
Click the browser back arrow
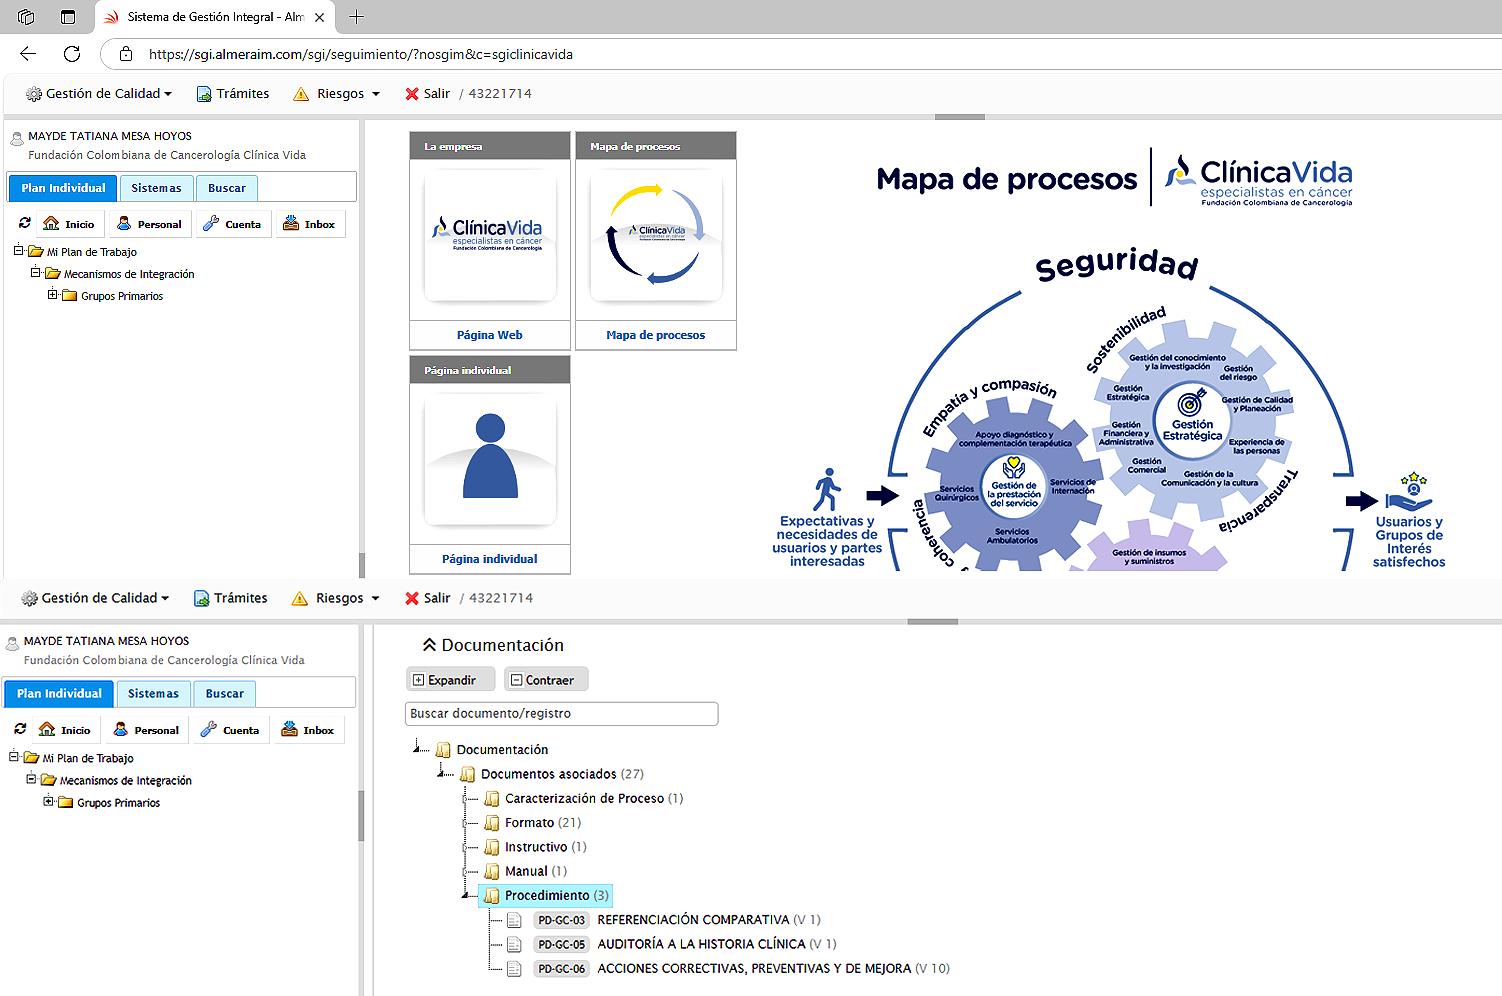point(28,54)
